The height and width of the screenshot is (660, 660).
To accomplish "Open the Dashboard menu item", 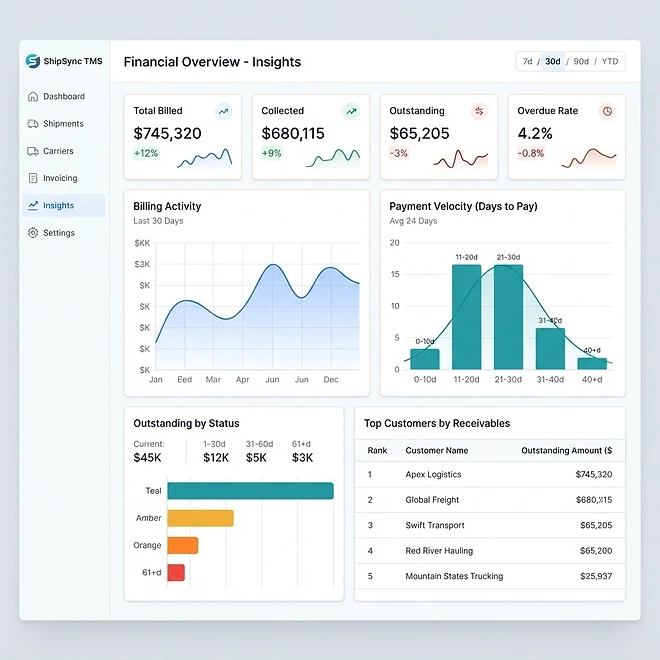I will coord(64,96).
